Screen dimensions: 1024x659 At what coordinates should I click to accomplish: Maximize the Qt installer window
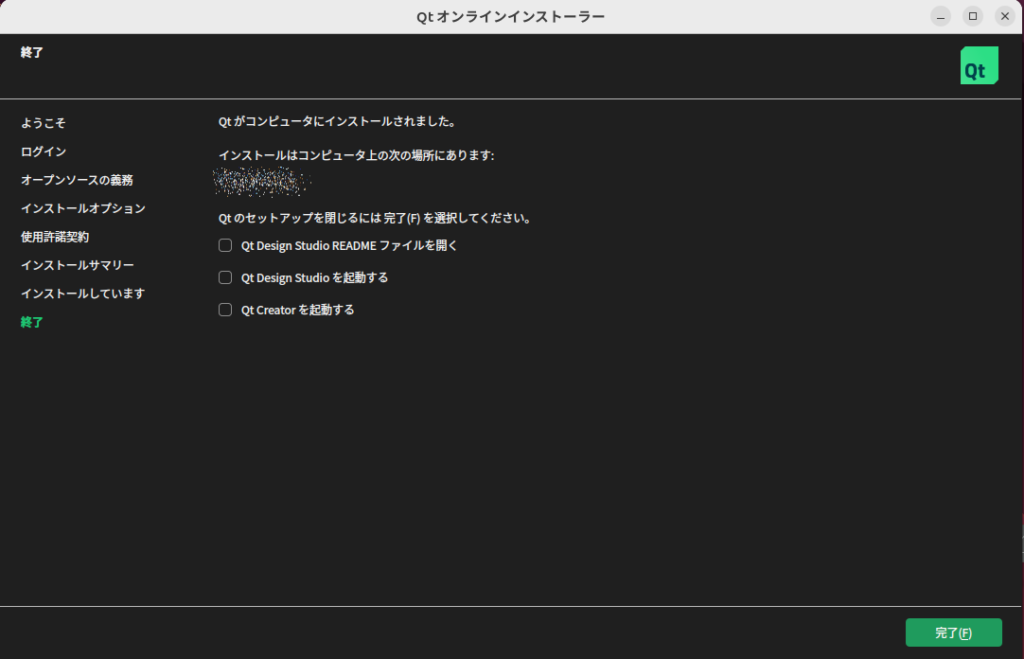click(x=972, y=16)
